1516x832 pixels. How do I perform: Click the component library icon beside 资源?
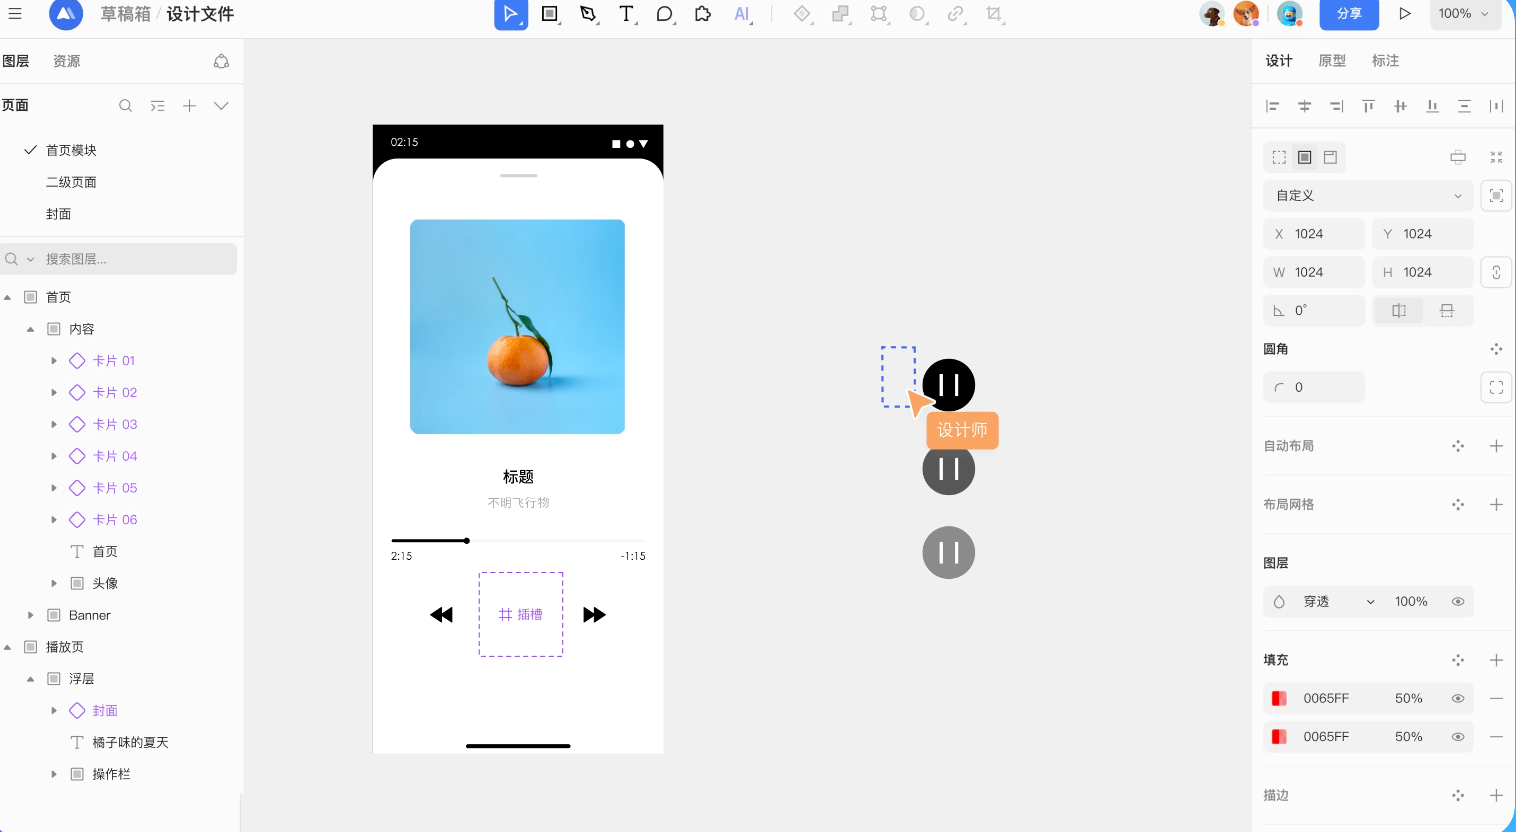click(x=221, y=61)
